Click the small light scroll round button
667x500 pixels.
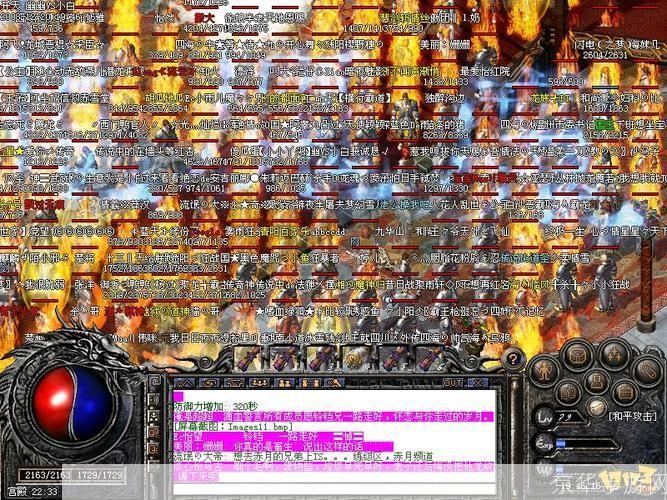pyautogui.click(x=596, y=408)
